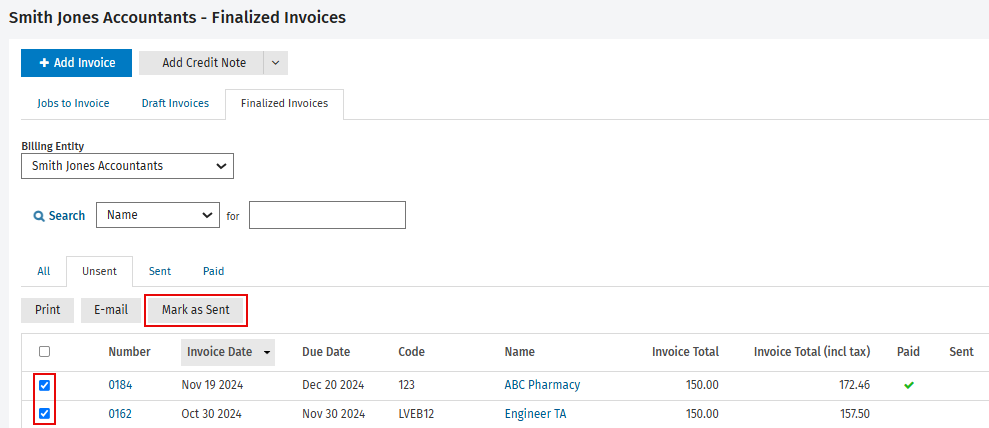Focus the search text input field
Image resolution: width=989 pixels, height=428 pixels.
coord(327,215)
